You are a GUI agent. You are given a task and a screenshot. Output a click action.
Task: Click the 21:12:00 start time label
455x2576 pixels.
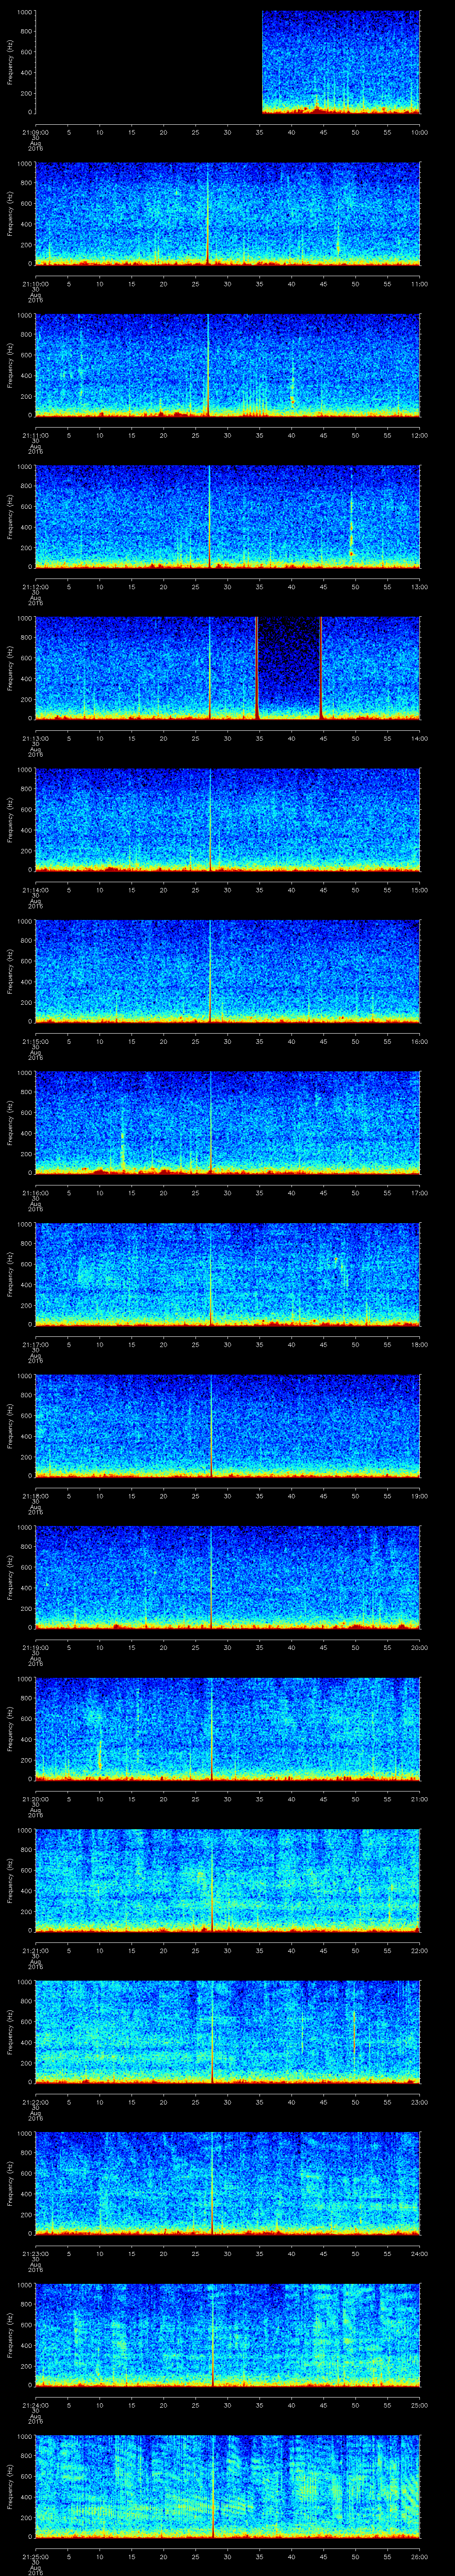coord(35,587)
